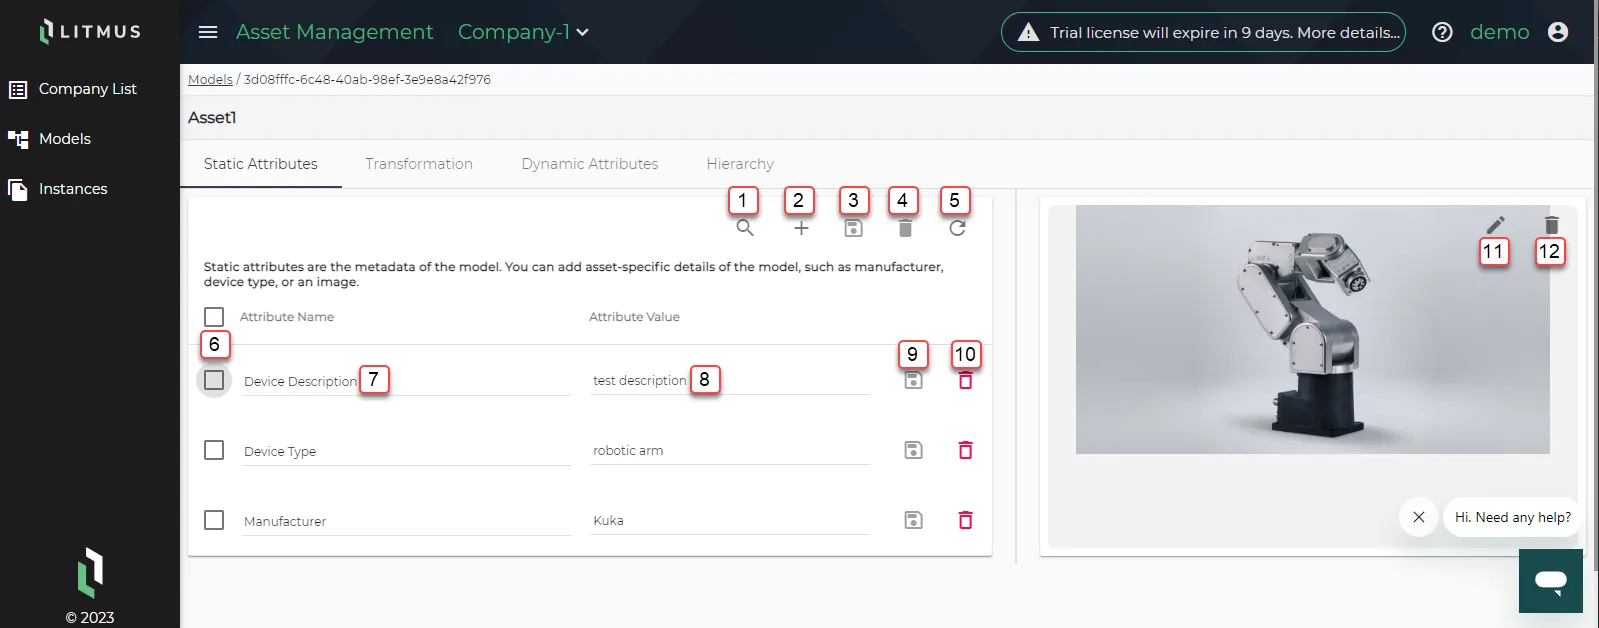This screenshot has width=1599, height=628.
Task: Edit the Device Description name field
Action: point(407,381)
